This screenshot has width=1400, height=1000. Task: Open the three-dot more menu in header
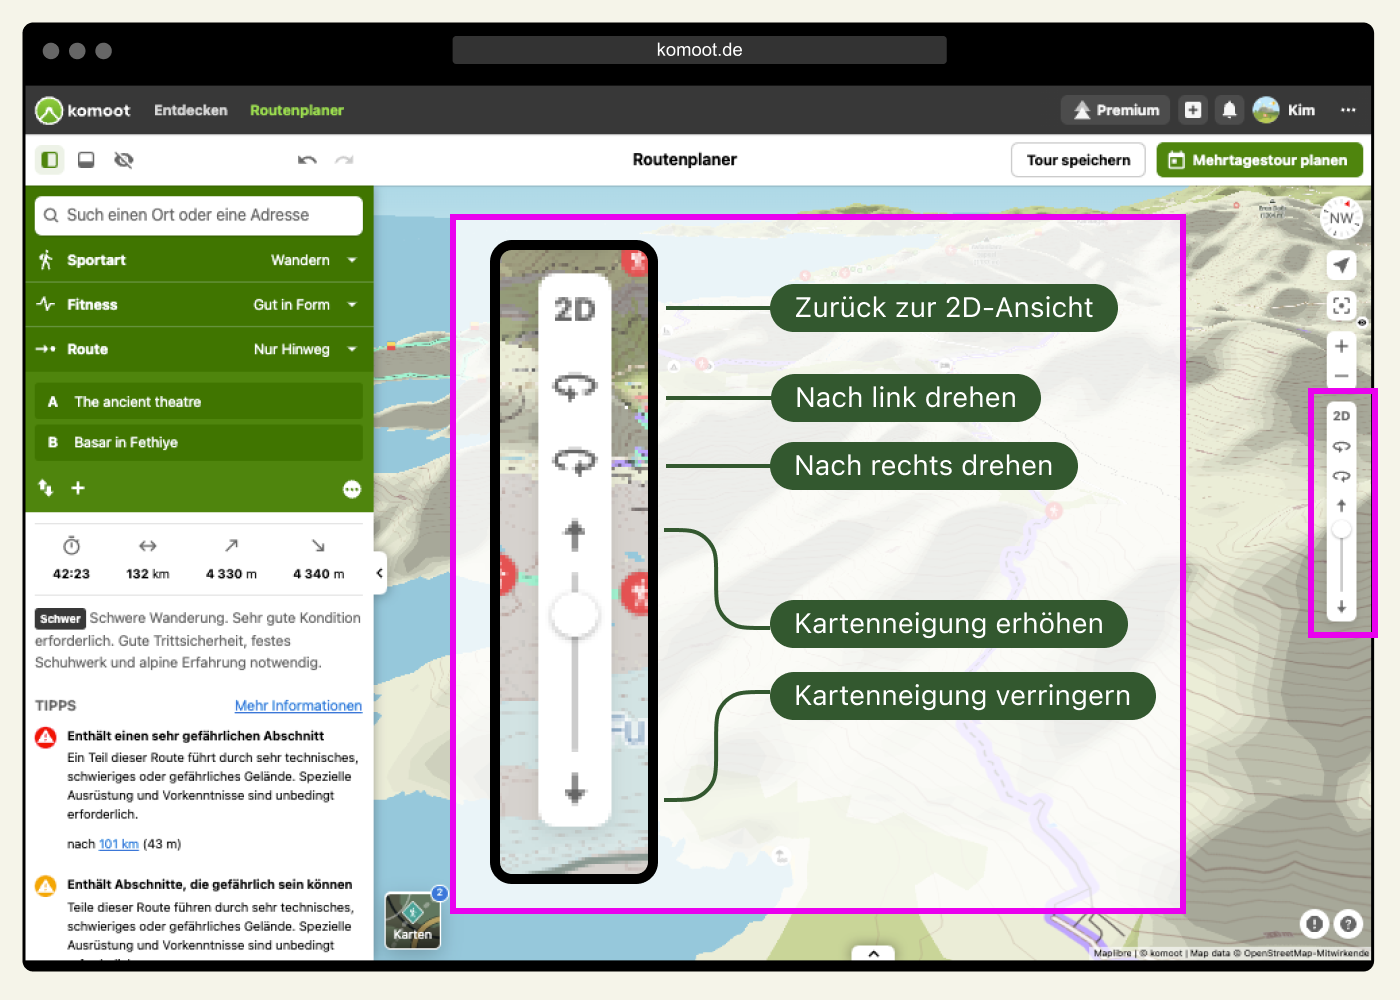pyautogui.click(x=1348, y=110)
